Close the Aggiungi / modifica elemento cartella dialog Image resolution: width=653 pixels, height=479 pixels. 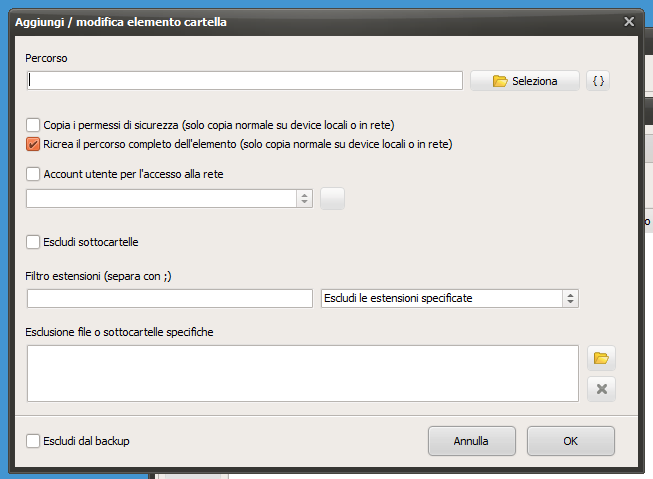(x=629, y=21)
